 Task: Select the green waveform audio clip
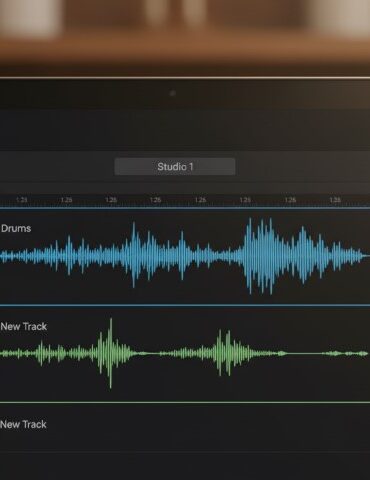tap(184, 353)
